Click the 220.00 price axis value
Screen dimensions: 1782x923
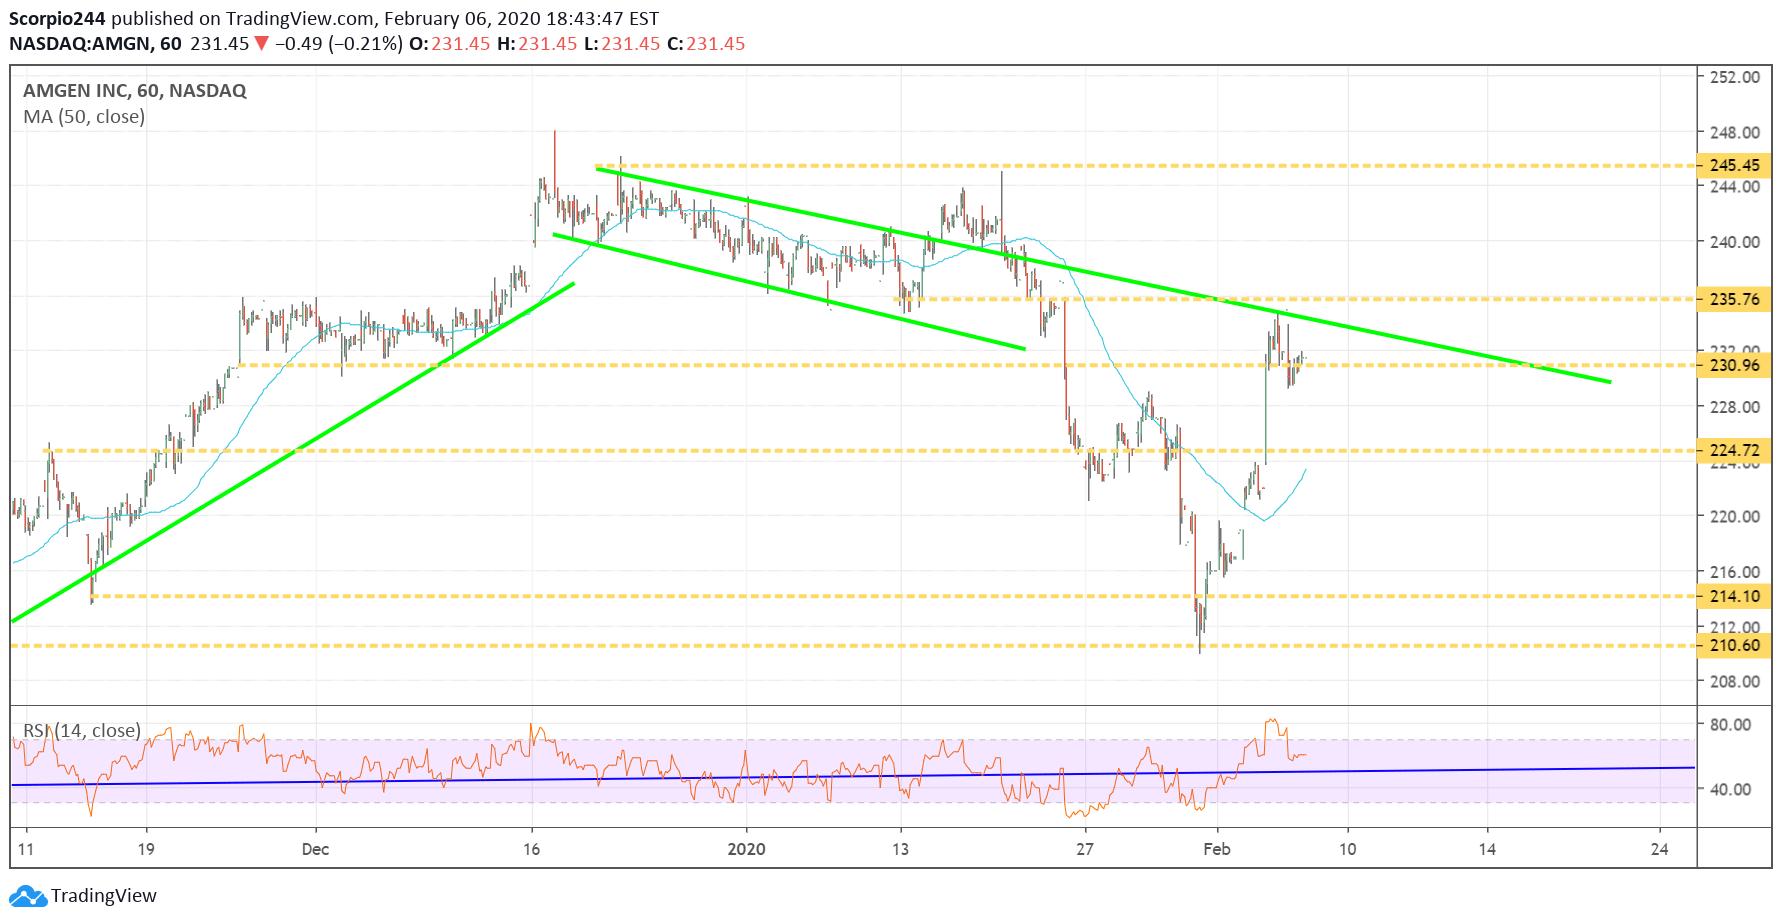1735,517
